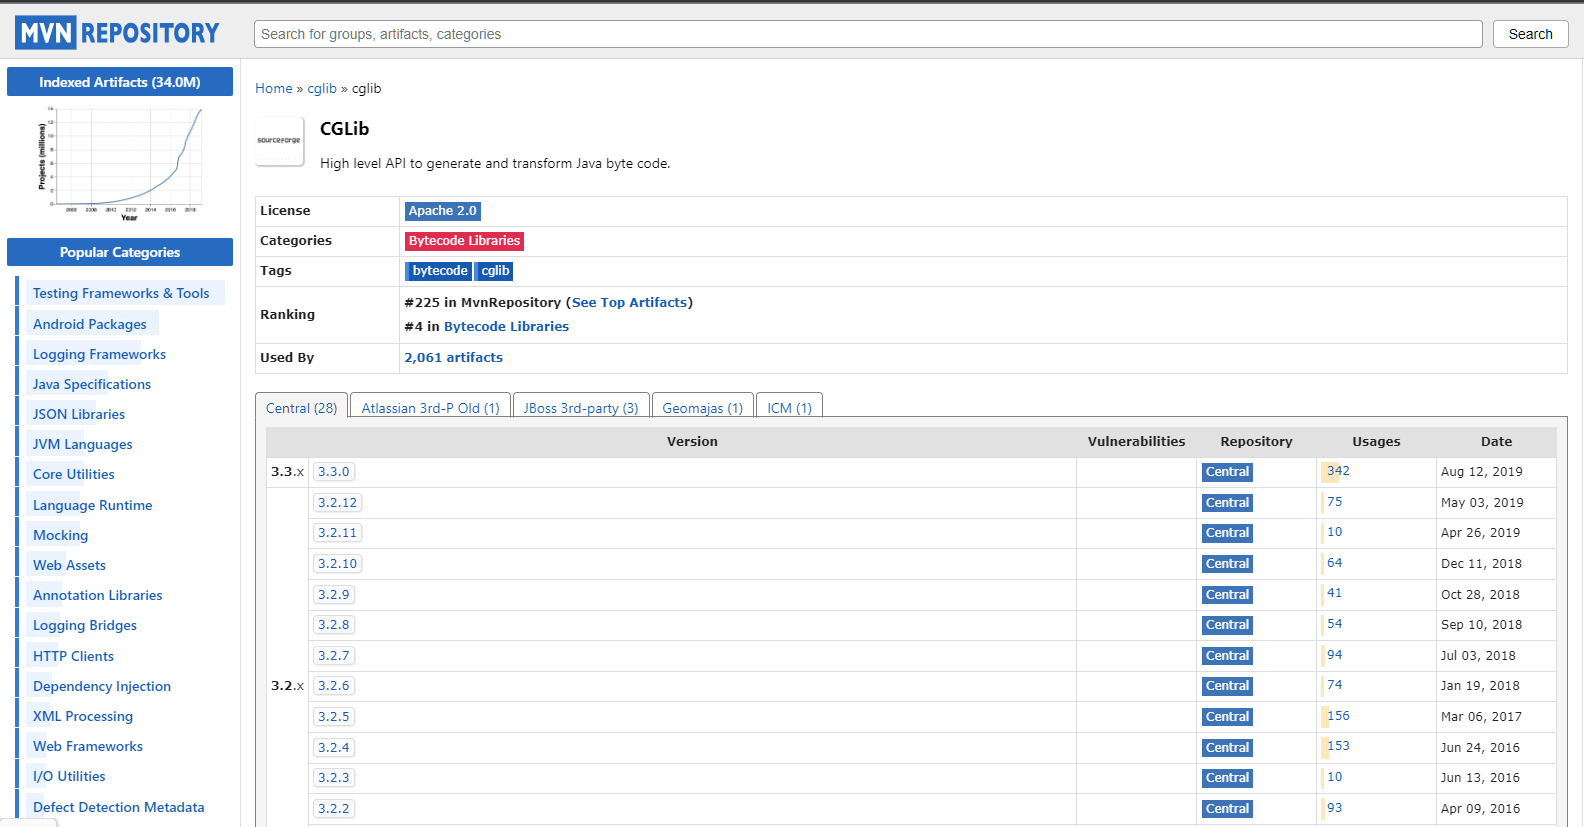Open XML Processing category
The height and width of the screenshot is (827, 1584).
83,716
